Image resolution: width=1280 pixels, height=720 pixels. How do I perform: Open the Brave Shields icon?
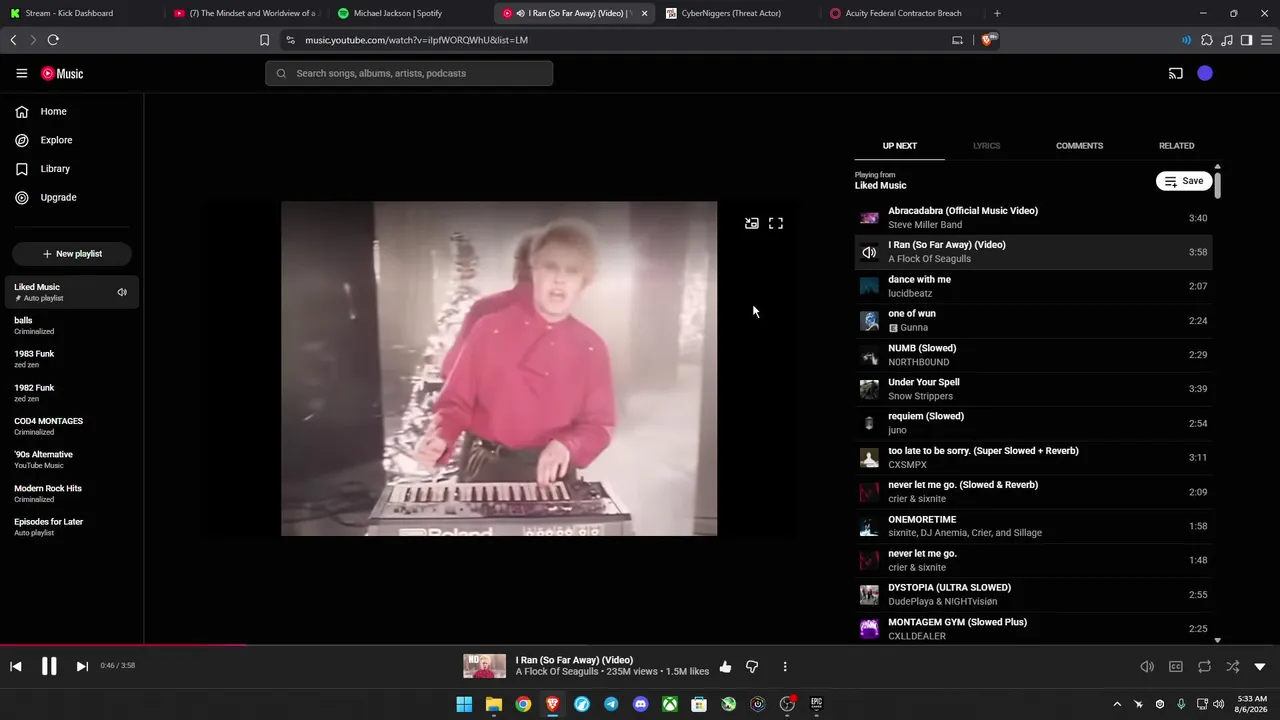point(990,40)
